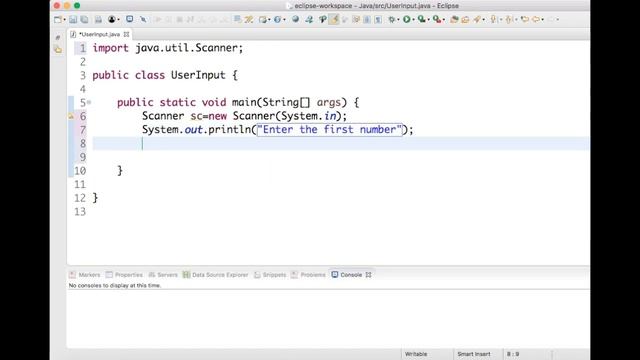Open the External Tools dropdown arrow
Viewport: 640px width, 360px height.
(444, 20)
